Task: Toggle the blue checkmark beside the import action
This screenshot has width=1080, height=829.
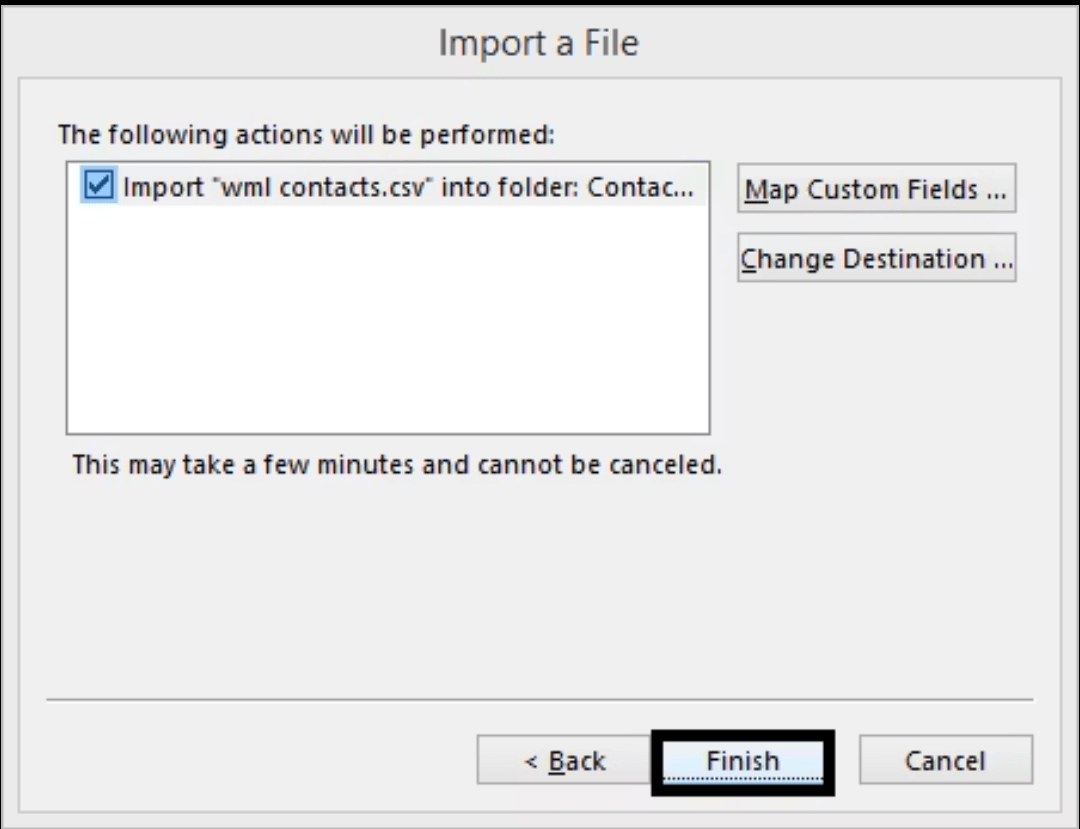Action: (x=98, y=185)
